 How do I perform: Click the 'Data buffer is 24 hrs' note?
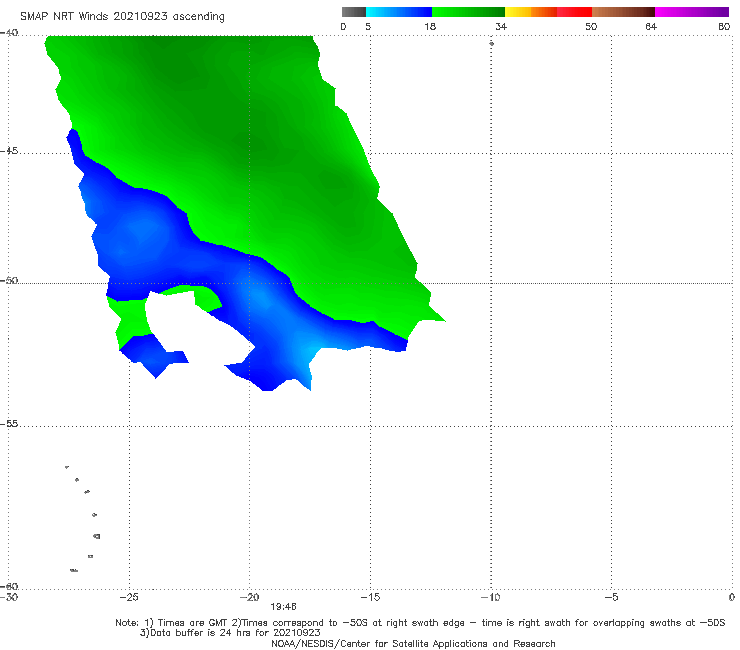tap(230, 633)
